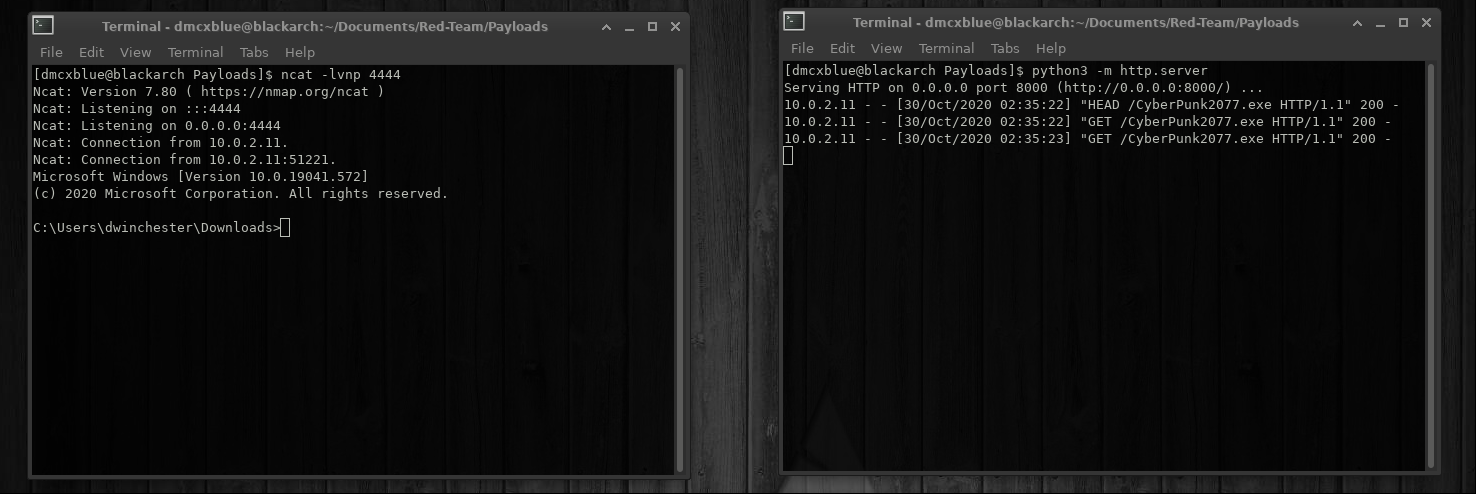Click the 02:35:23 GET CyberPunk2077.exe log line
The image size is (1476, 494).
pos(1088,139)
